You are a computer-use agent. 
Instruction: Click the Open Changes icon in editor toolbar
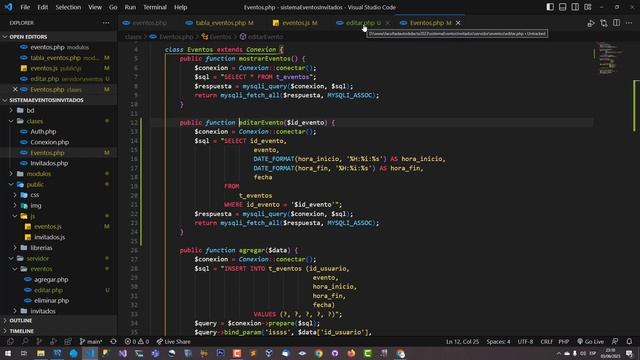(x=604, y=23)
